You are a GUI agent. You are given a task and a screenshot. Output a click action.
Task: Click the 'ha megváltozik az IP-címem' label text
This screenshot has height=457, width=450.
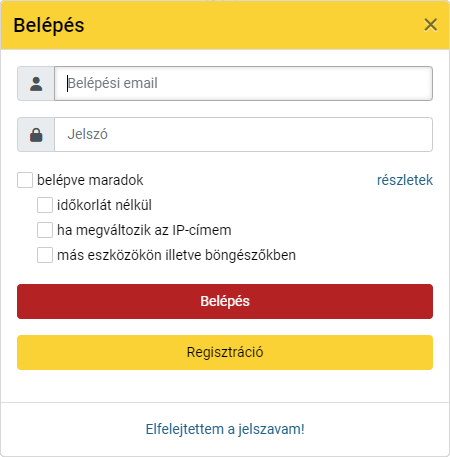(x=144, y=230)
